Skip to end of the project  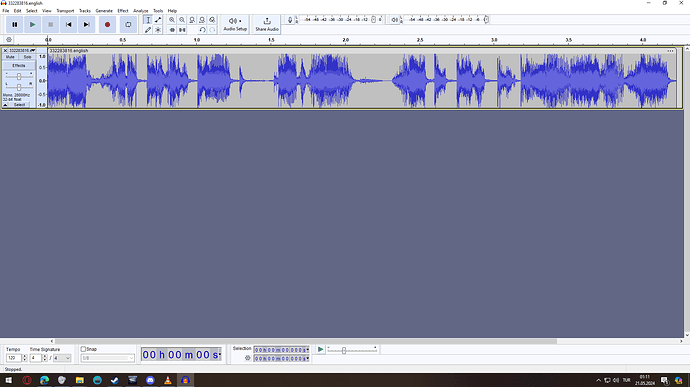[x=87, y=25]
